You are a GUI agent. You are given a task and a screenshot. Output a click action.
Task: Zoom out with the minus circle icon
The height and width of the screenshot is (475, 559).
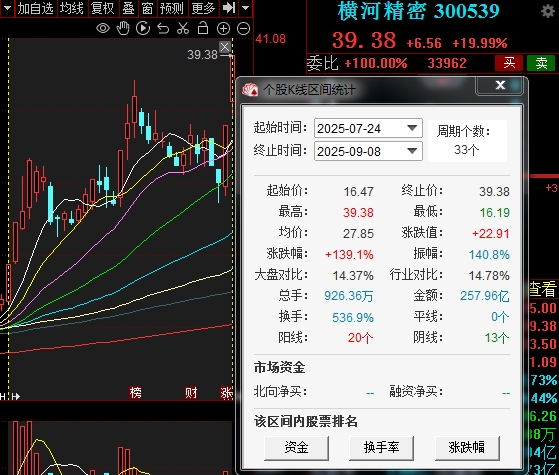[x=243, y=29]
